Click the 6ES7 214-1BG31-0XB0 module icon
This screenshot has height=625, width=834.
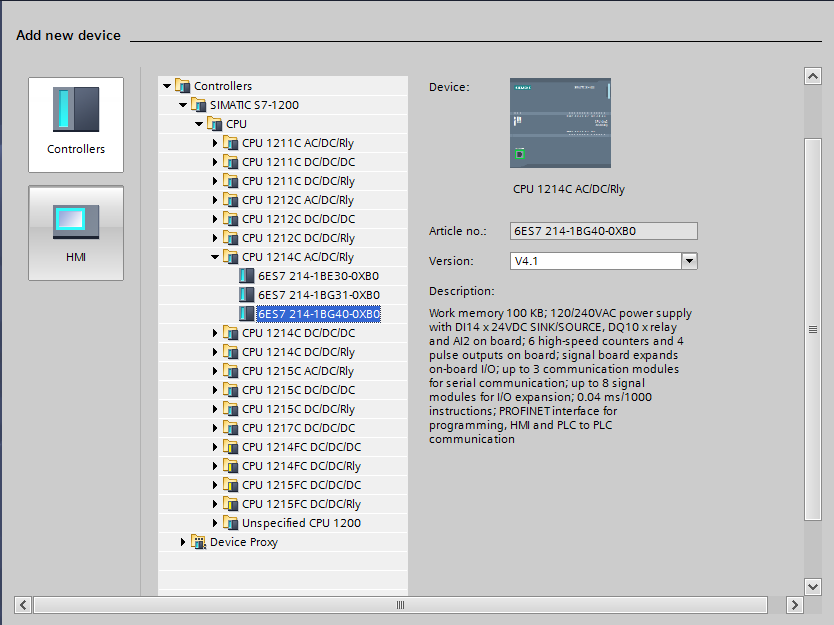(246, 295)
